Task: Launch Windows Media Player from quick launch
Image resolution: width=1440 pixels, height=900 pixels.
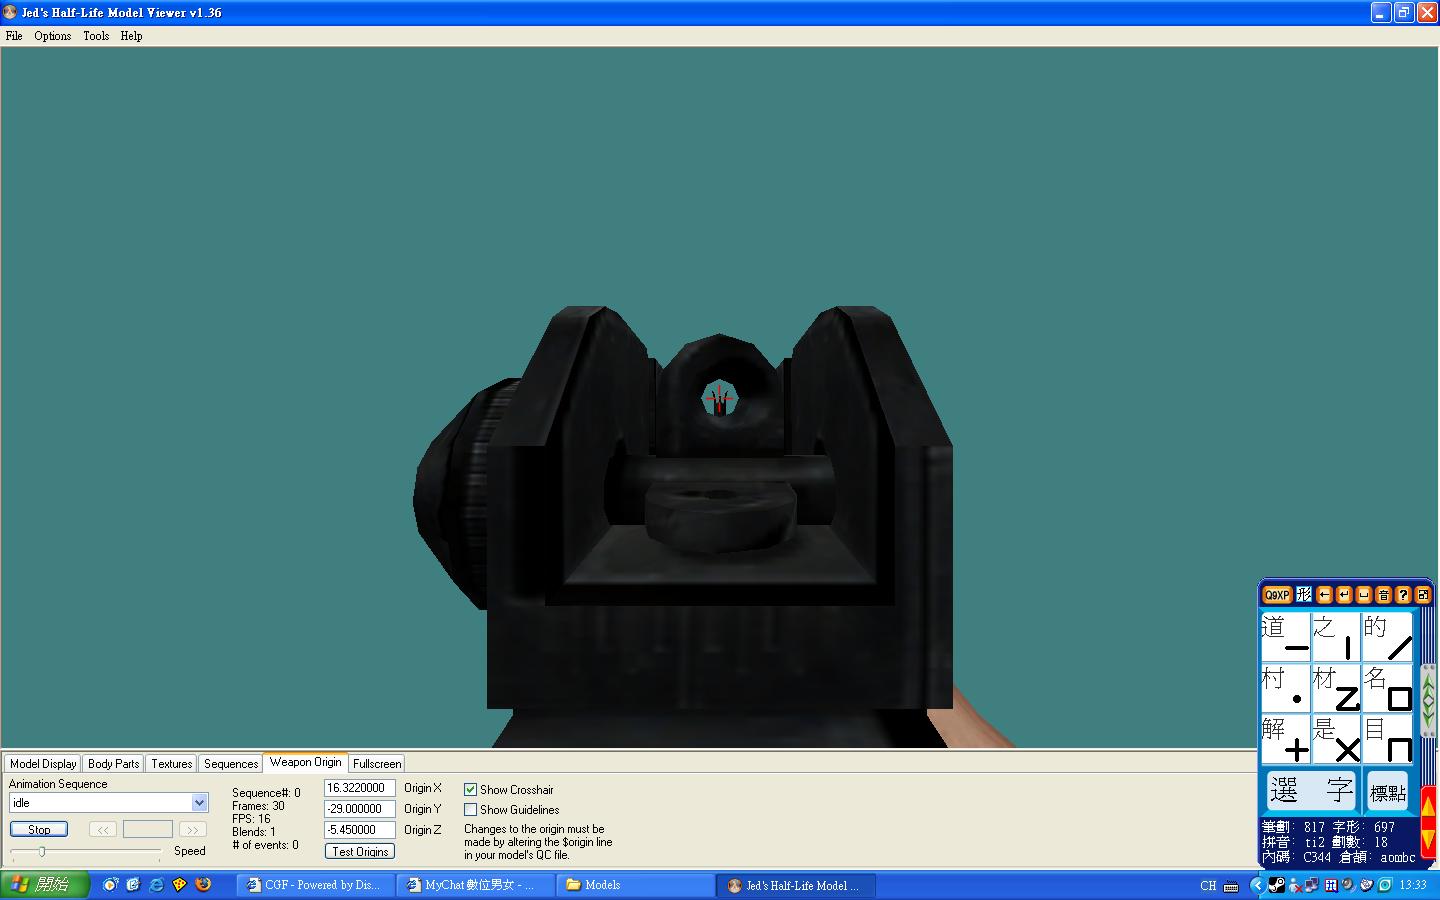Action: pos(110,885)
